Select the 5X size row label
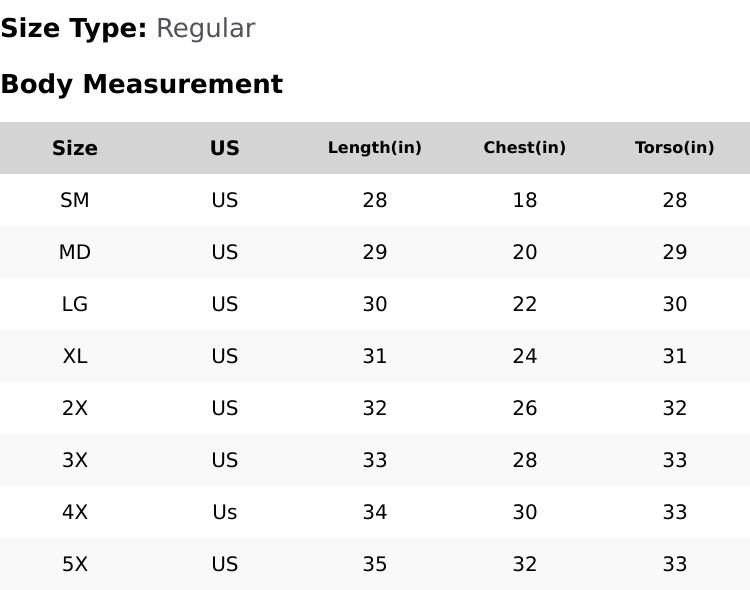Screen dimensions: 750x590 pyautogui.click(x=75, y=564)
